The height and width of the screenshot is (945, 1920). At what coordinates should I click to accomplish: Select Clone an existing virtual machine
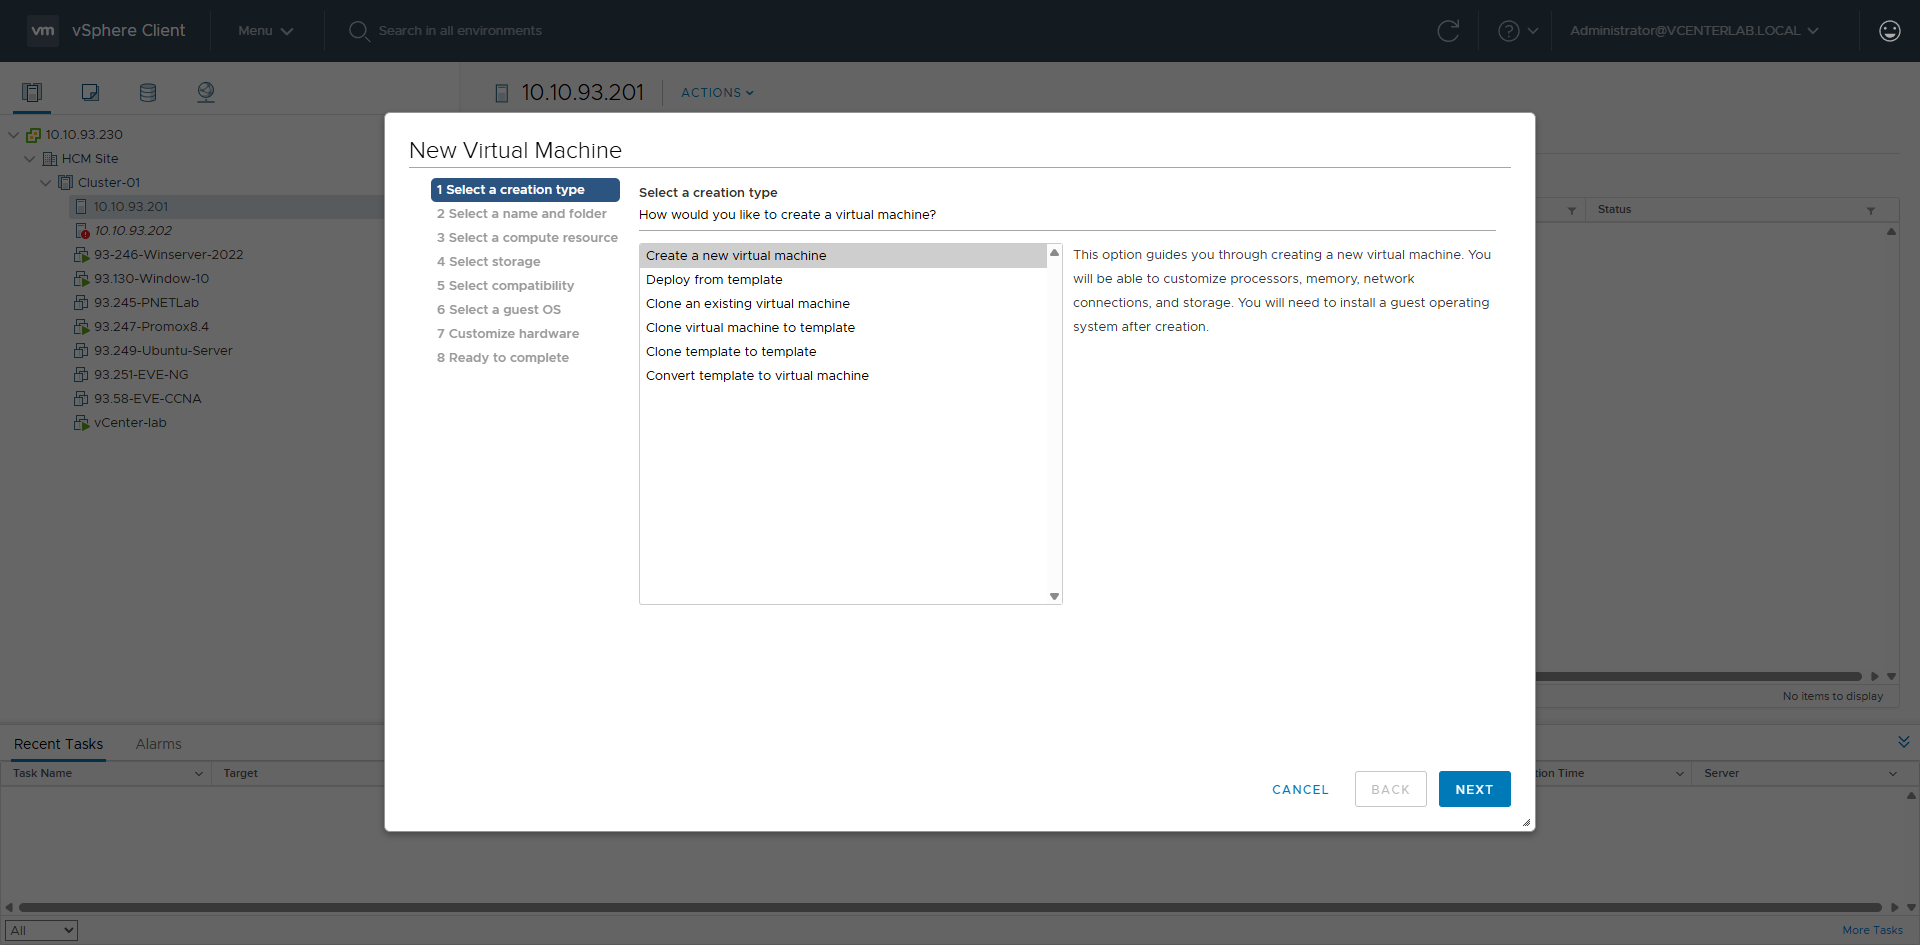click(x=747, y=304)
